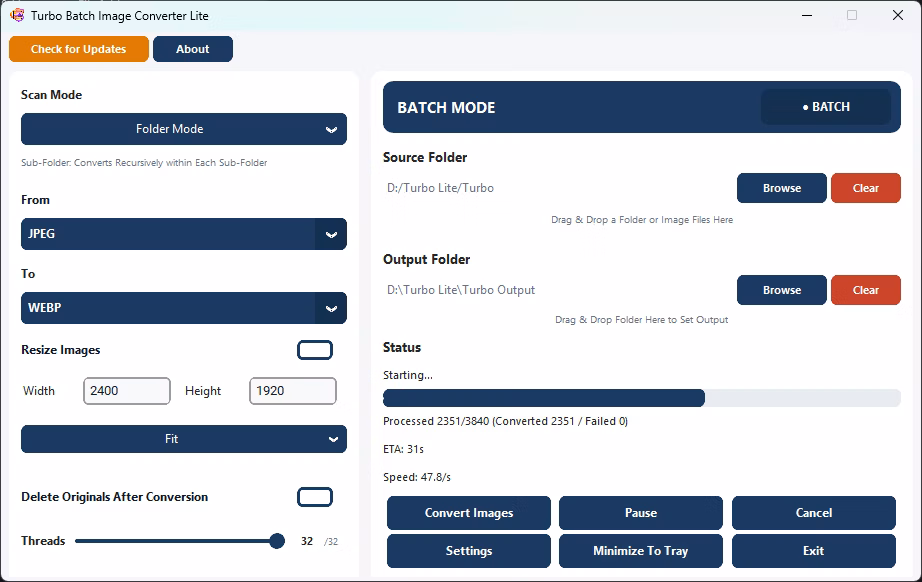922x582 pixels.
Task: Pause the conversion
Action: (640, 513)
